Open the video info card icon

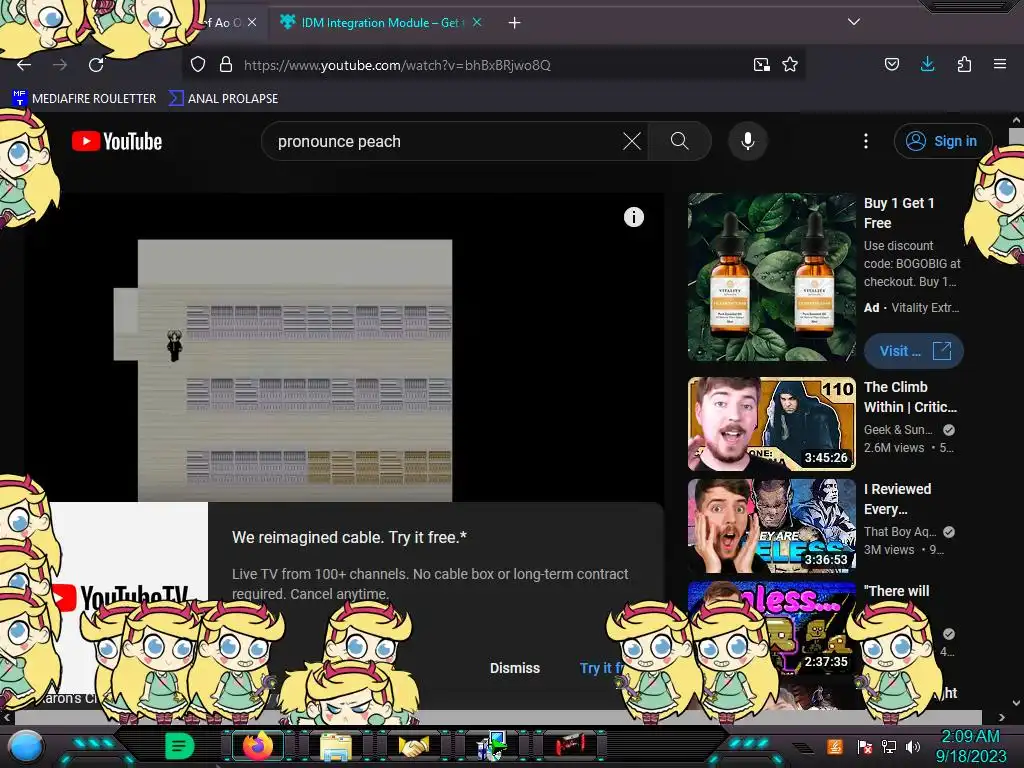(633, 217)
